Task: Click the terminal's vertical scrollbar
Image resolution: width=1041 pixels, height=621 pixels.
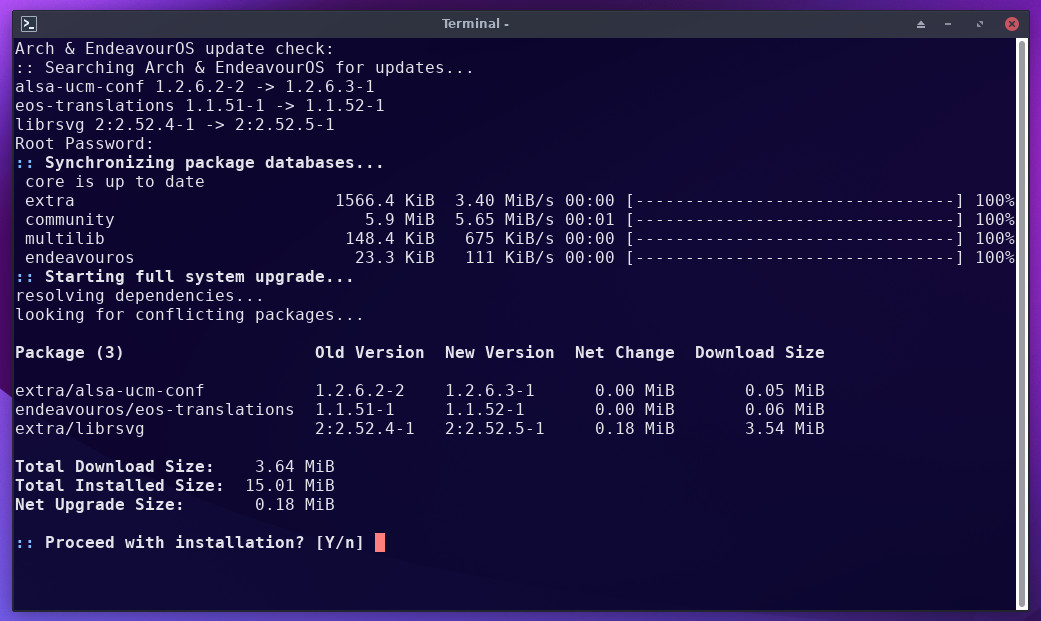Action: [1022, 323]
